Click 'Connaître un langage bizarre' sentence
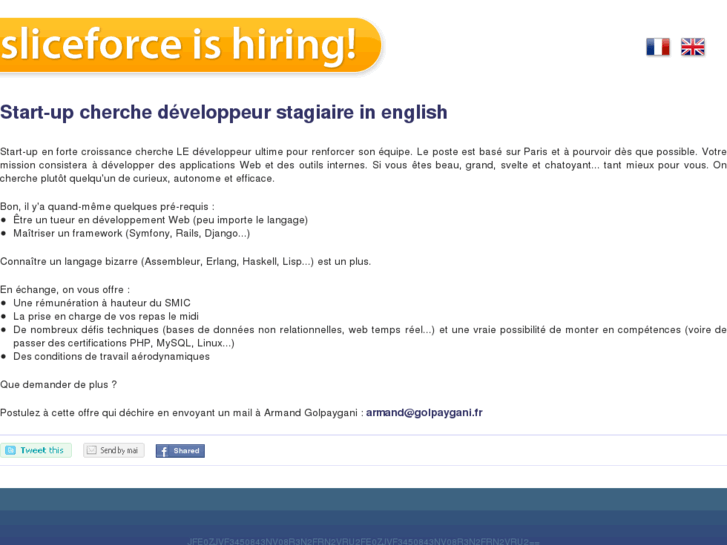This screenshot has height=545, width=727. point(185,262)
